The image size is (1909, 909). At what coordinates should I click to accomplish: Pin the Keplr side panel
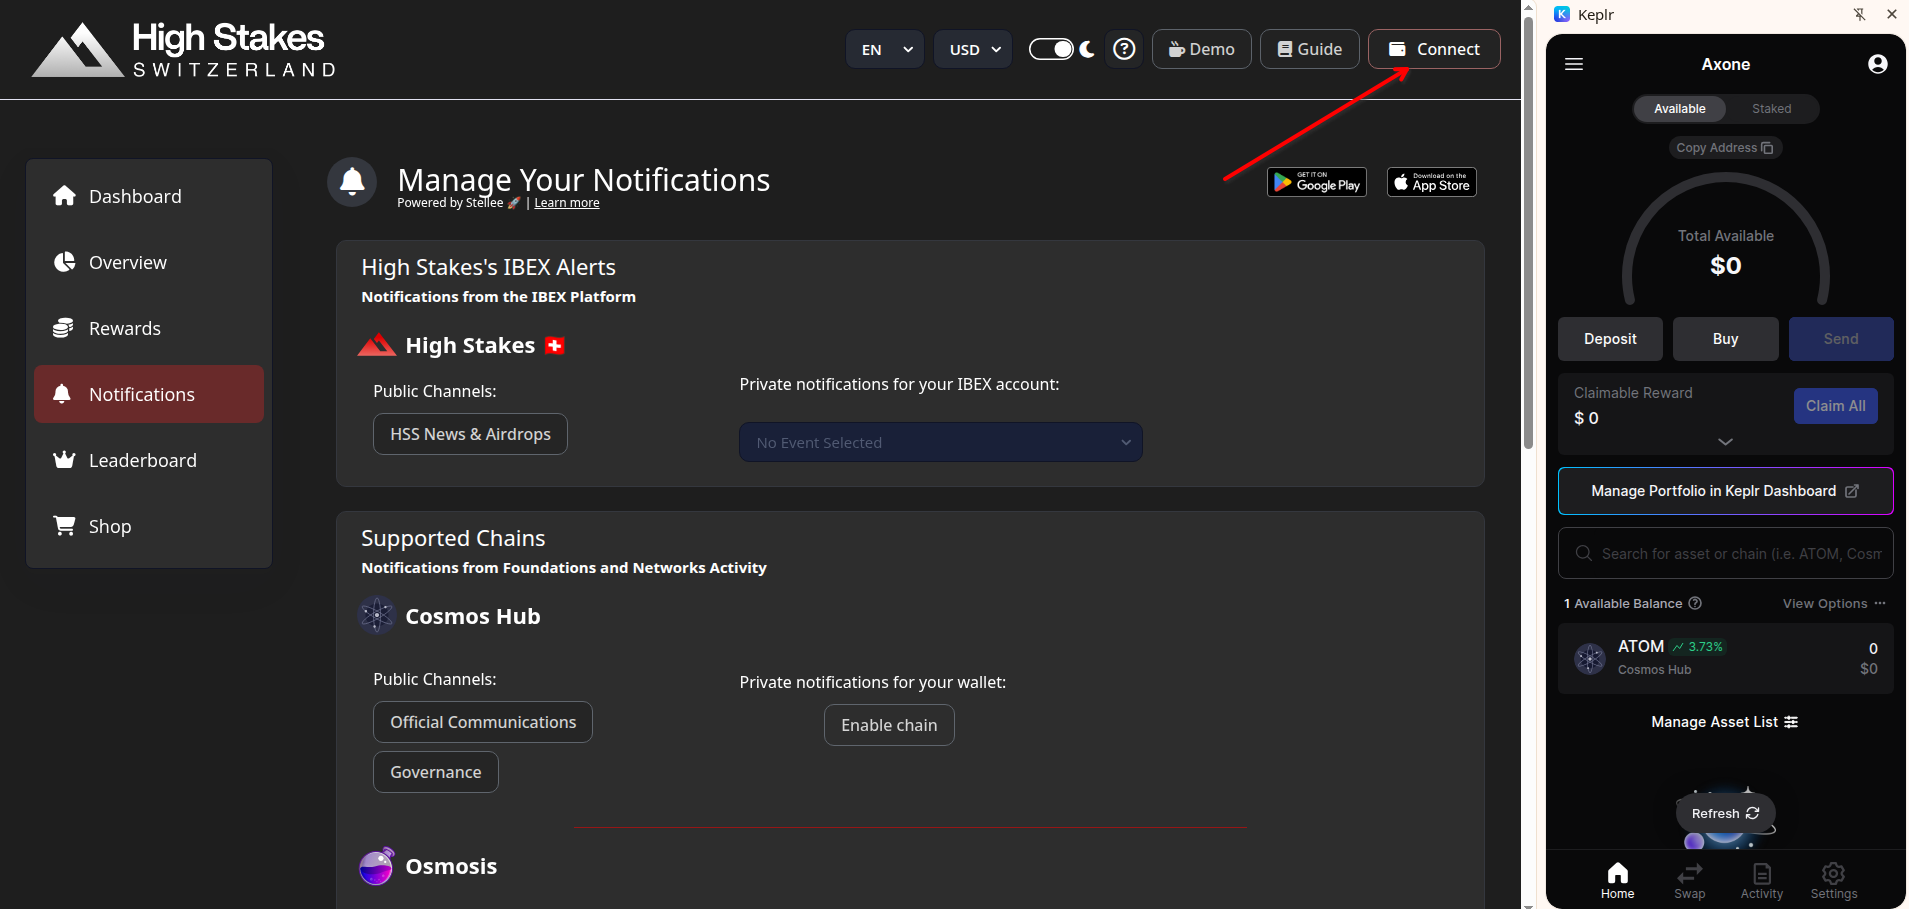pos(1859,14)
